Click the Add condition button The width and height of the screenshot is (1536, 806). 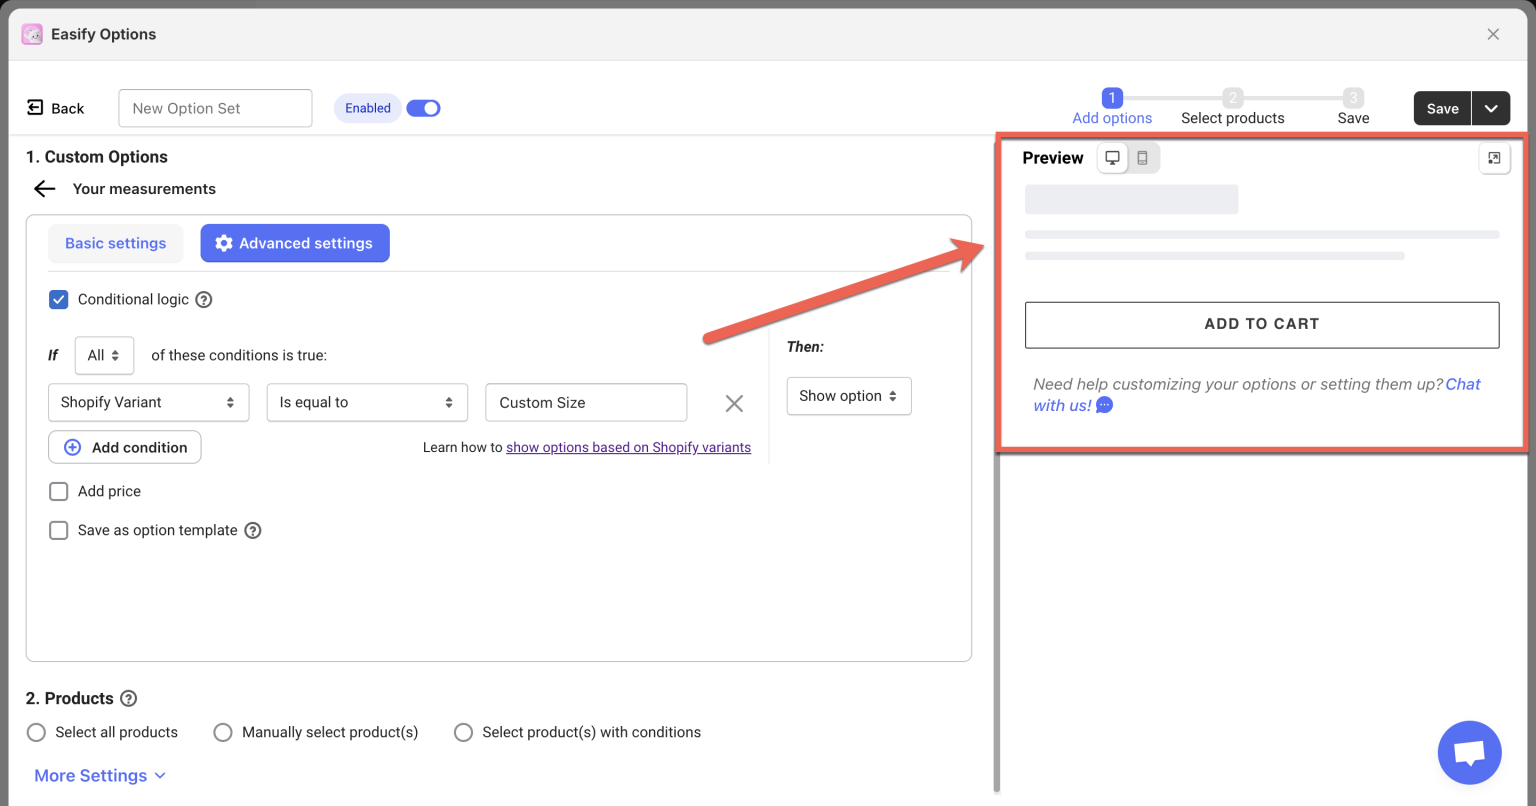click(x=124, y=447)
